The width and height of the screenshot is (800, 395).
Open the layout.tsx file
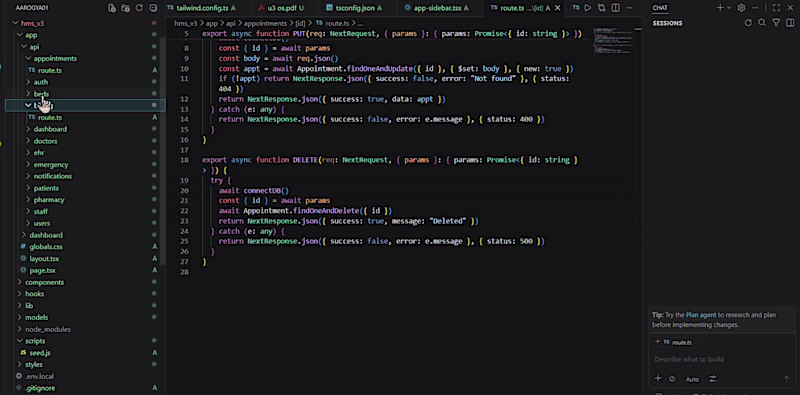click(85, 258)
